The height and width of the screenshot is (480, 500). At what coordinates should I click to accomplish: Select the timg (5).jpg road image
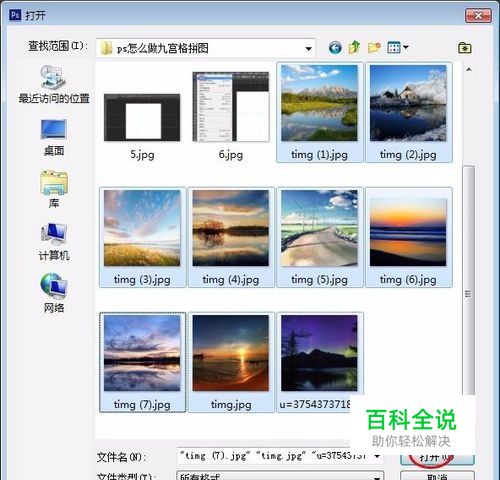(x=319, y=228)
